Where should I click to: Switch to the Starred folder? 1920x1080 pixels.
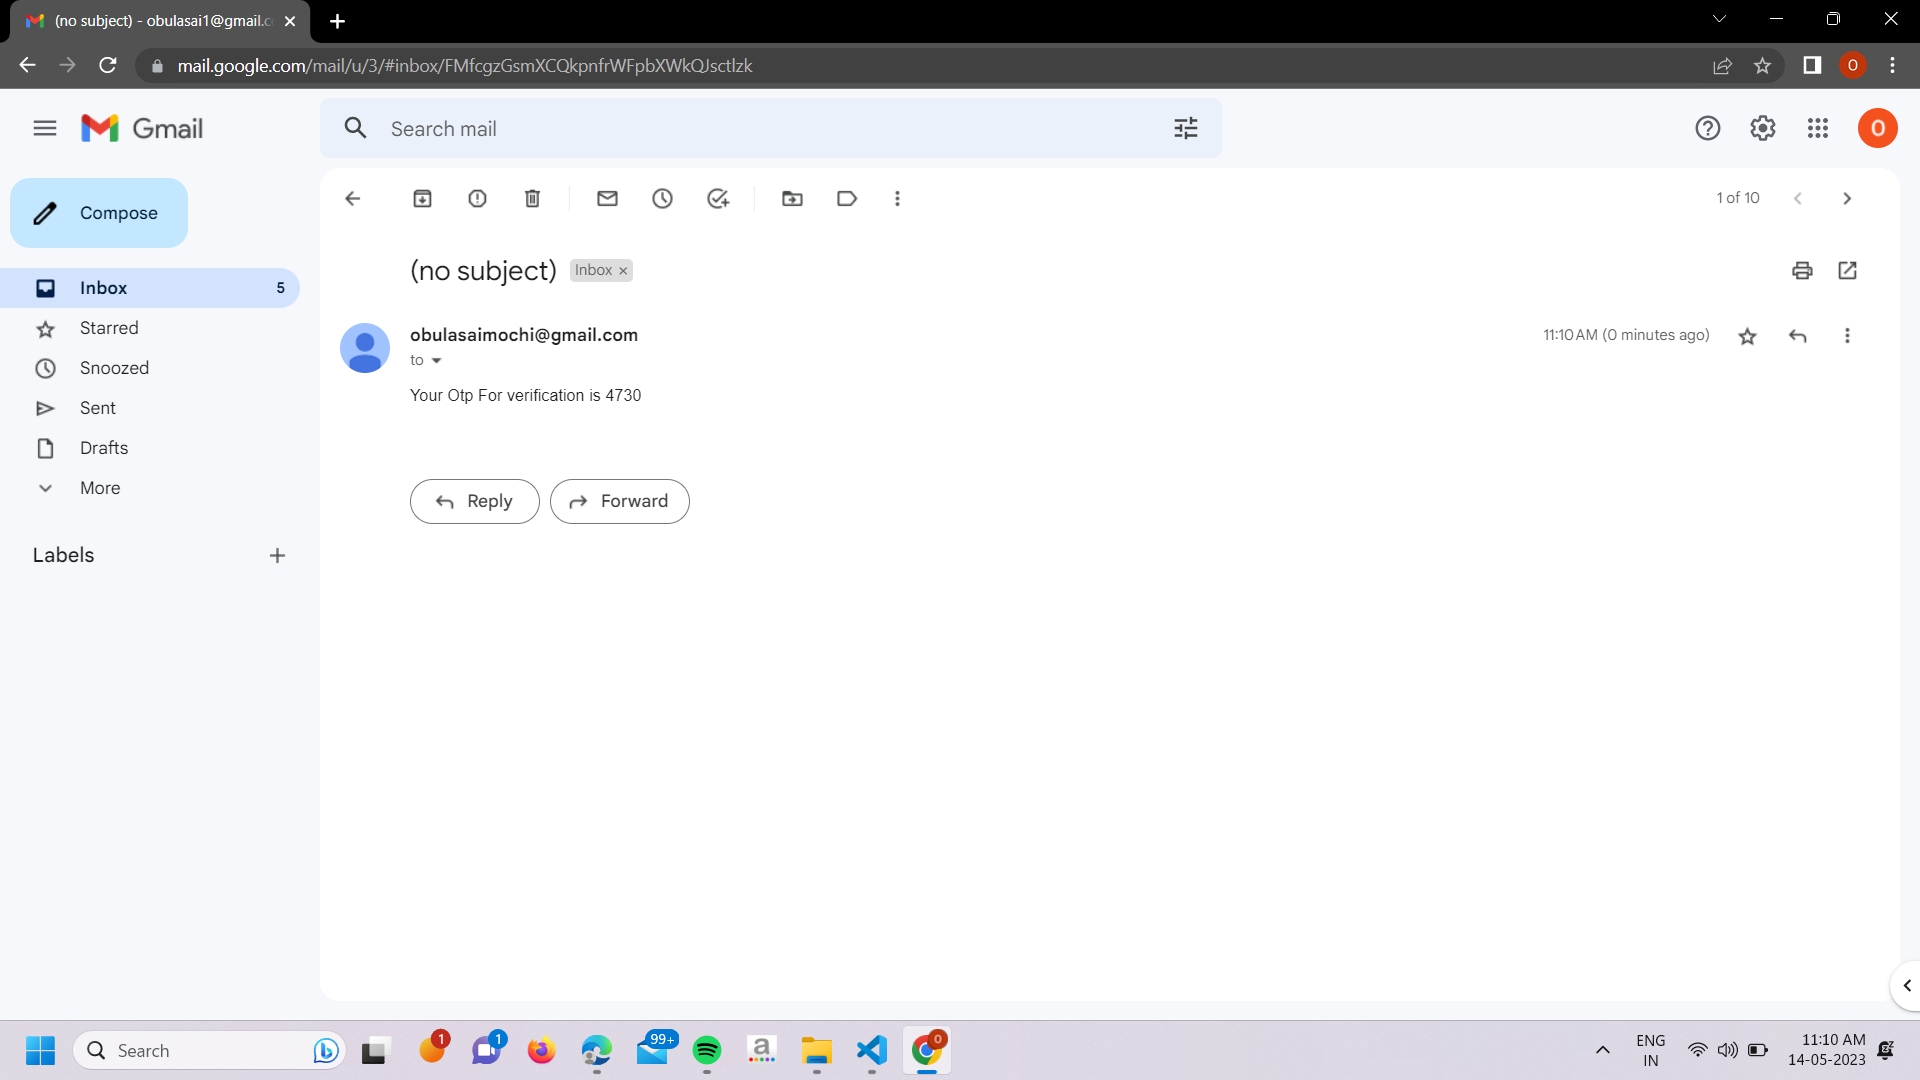109,328
